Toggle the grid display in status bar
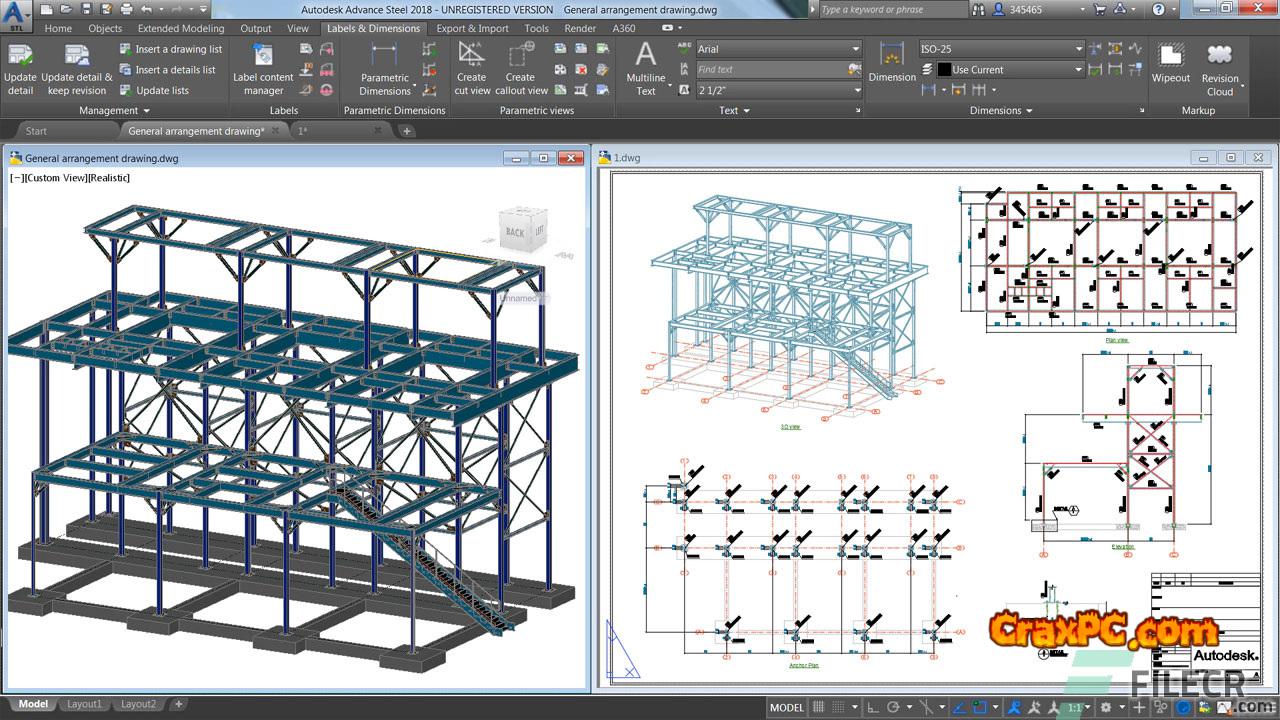Viewport: 1280px width, 720px height. [820, 707]
